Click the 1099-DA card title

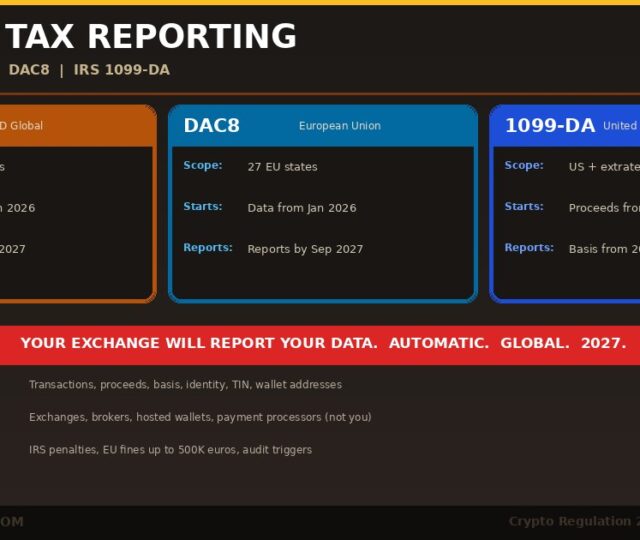click(x=550, y=125)
